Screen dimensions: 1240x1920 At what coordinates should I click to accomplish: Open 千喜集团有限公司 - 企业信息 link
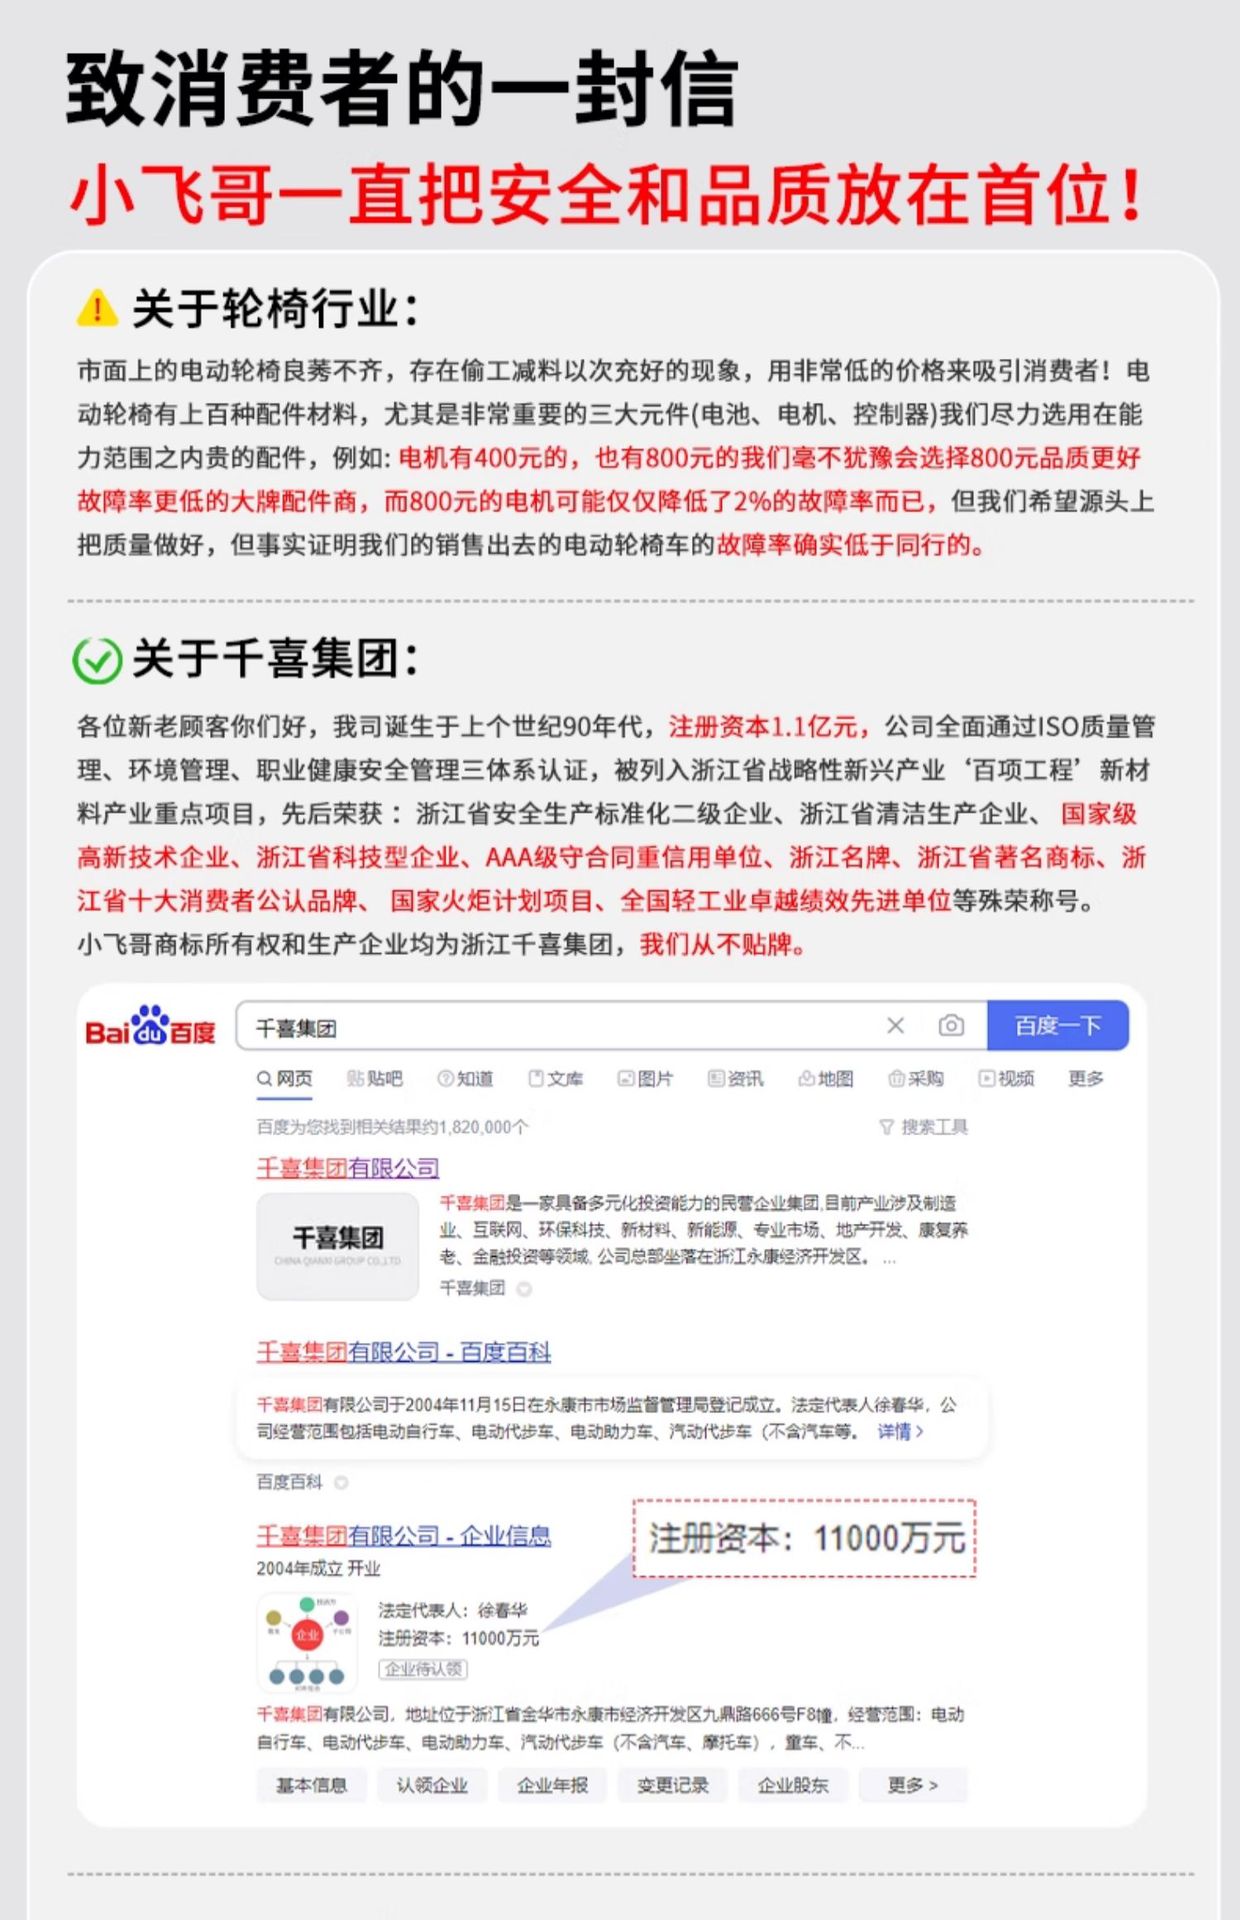click(404, 1536)
